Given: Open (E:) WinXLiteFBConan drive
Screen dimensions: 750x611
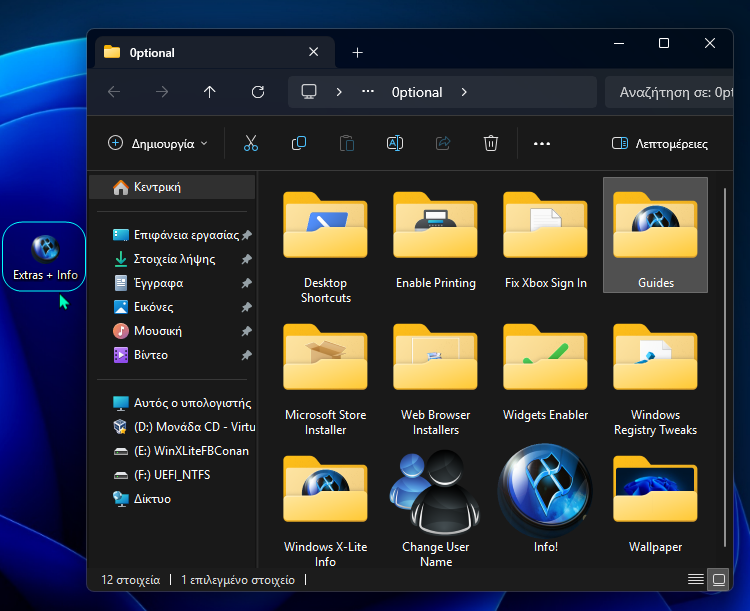Looking at the screenshot, I should tap(172, 451).
